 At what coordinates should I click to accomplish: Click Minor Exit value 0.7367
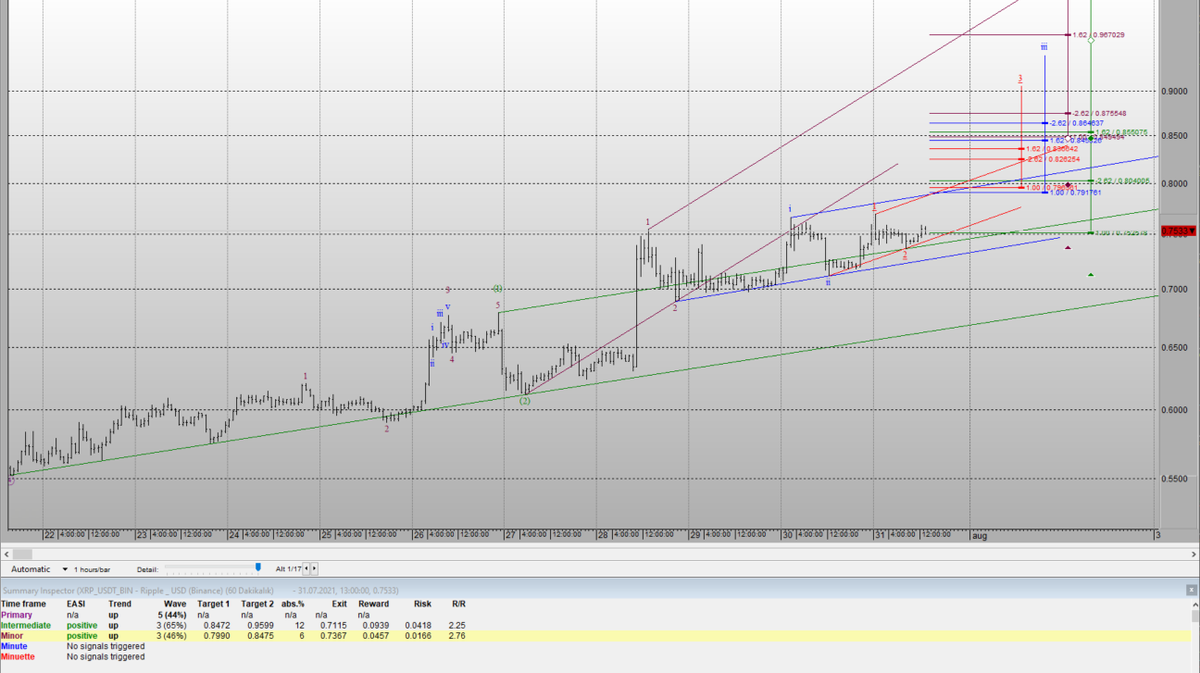point(336,636)
